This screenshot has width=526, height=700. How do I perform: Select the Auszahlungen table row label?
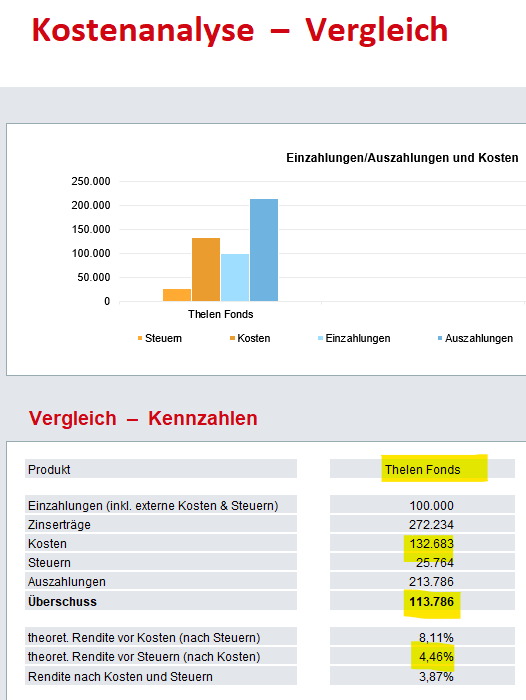(67, 582)
